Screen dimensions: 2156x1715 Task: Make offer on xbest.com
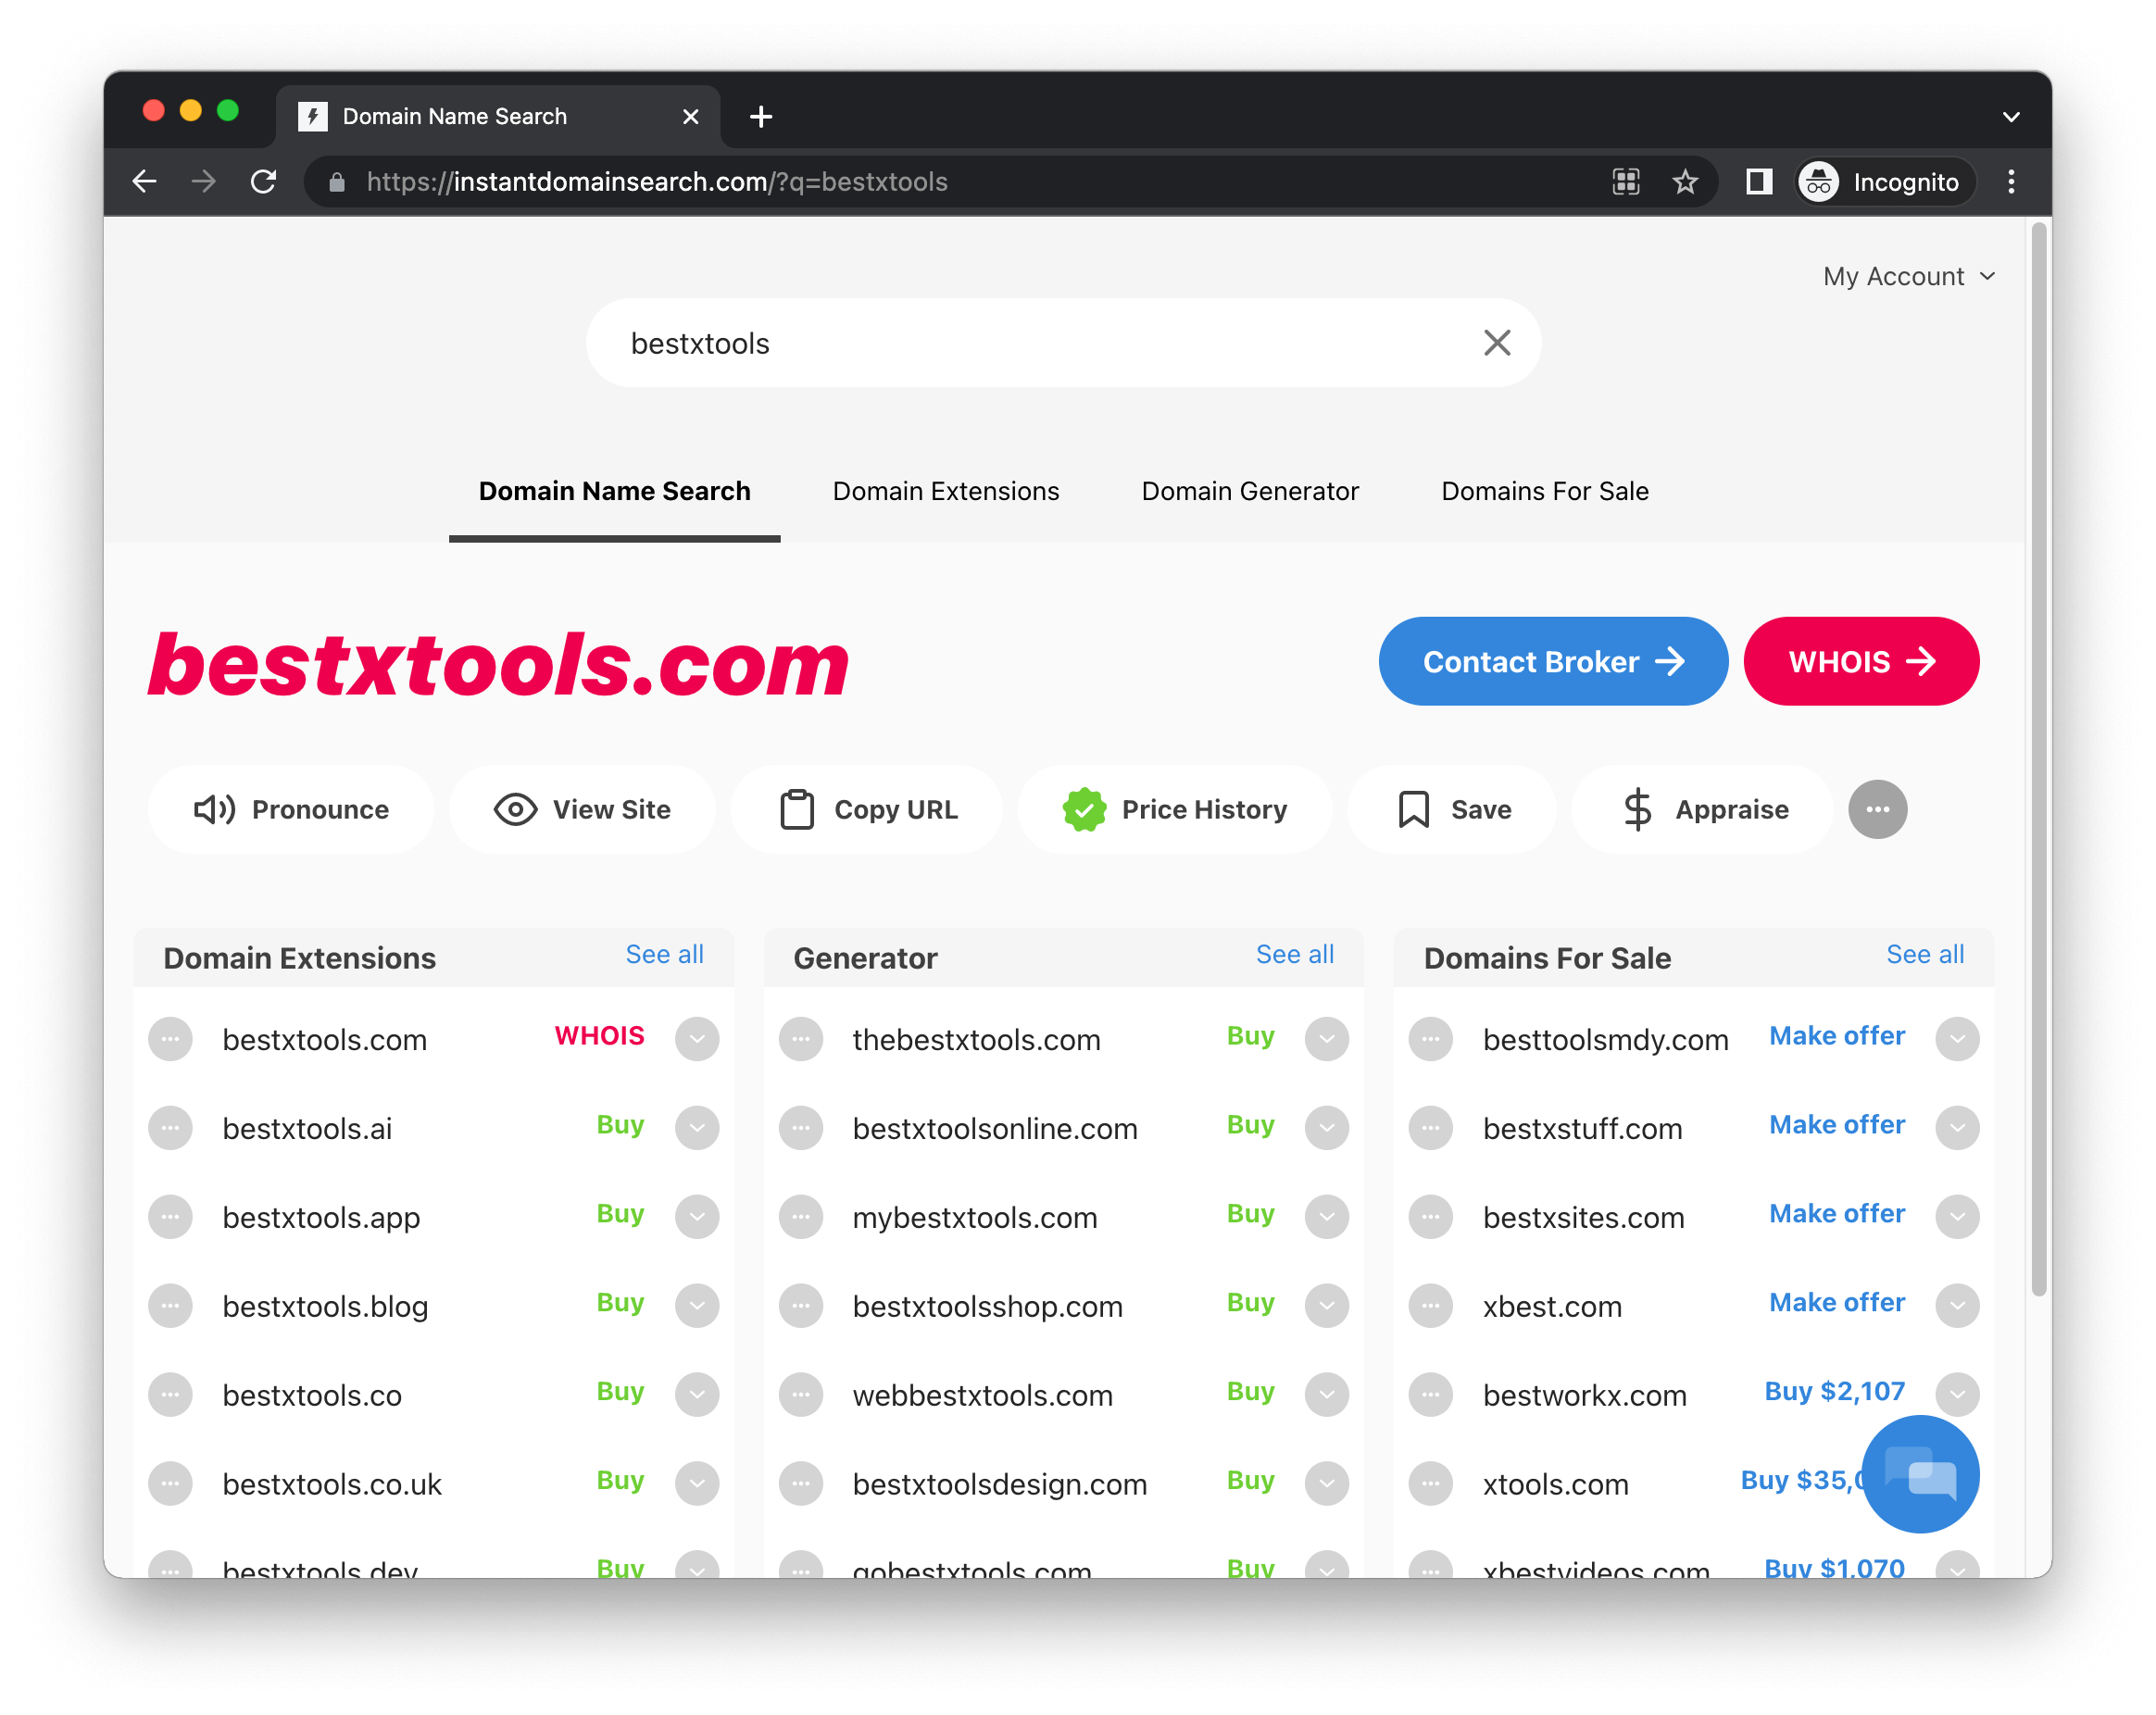tap(1837, 1302)
